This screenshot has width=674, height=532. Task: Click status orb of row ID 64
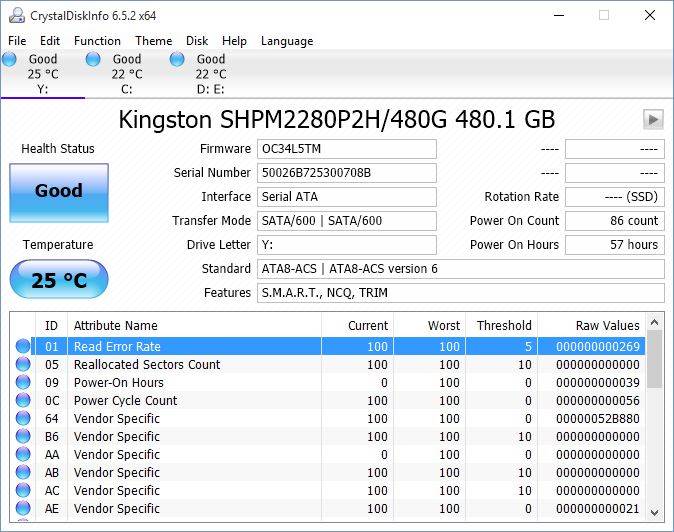click(x=23, y=419)
